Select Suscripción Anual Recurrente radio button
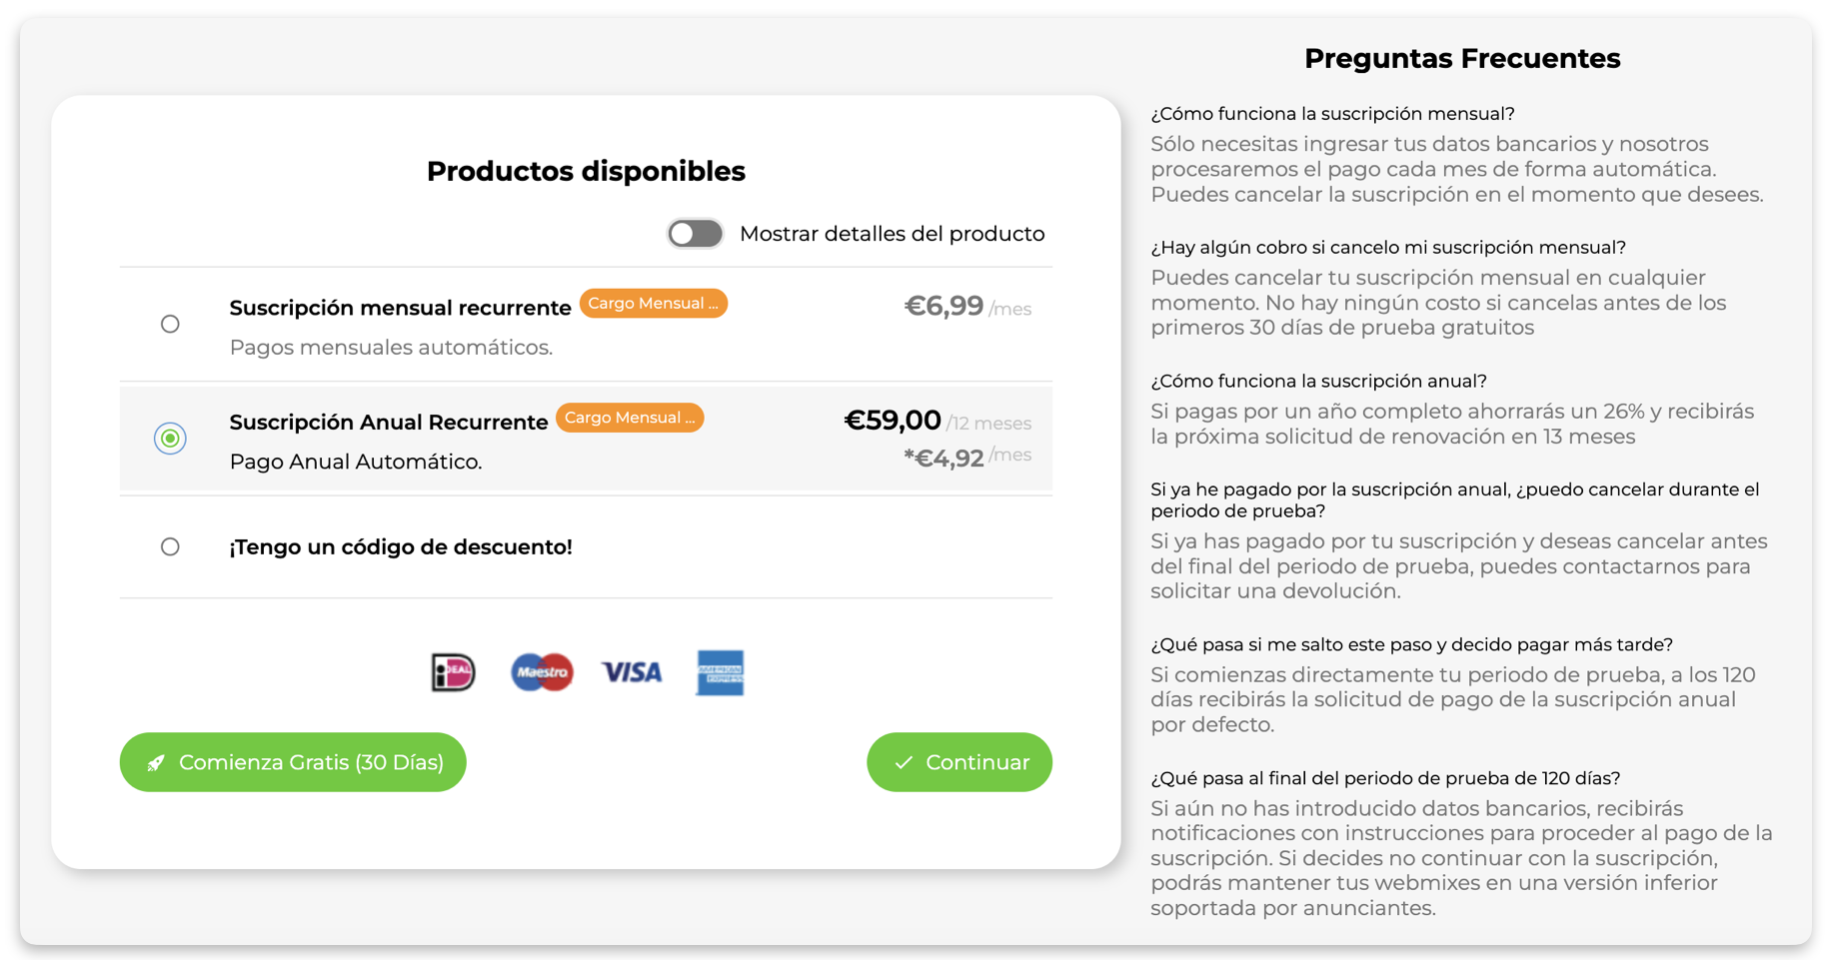1828x960 pixels. [x=170, y=438]
